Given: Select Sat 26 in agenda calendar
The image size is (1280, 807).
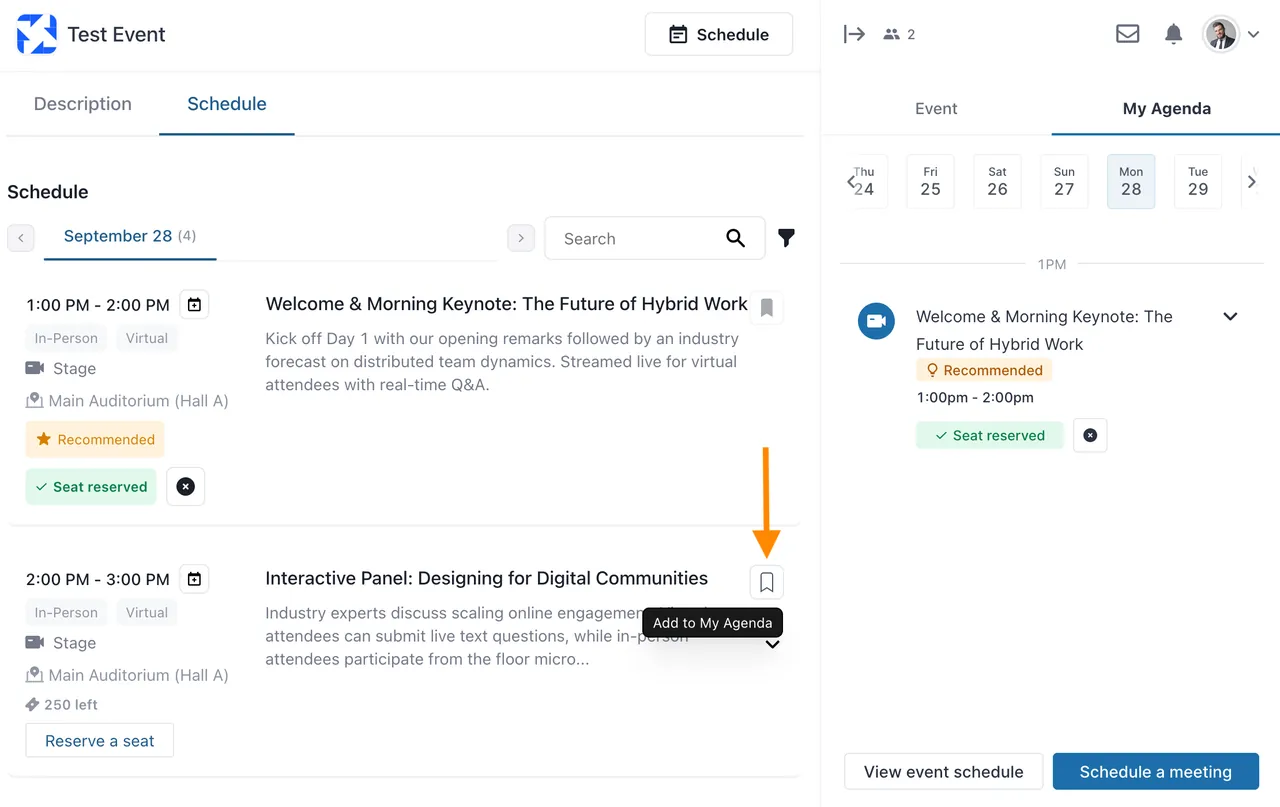Looking at the screenshot, I should tap(997, 182).
